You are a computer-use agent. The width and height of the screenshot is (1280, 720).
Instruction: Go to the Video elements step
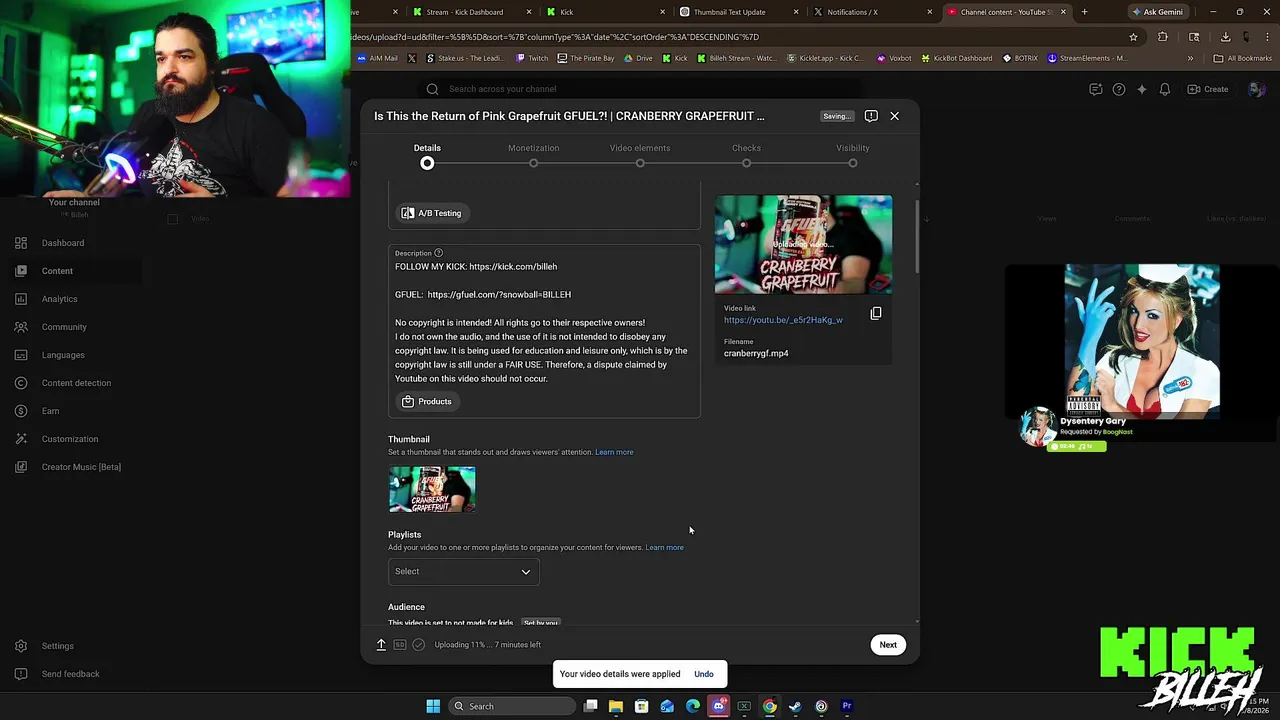click(640, 155)
